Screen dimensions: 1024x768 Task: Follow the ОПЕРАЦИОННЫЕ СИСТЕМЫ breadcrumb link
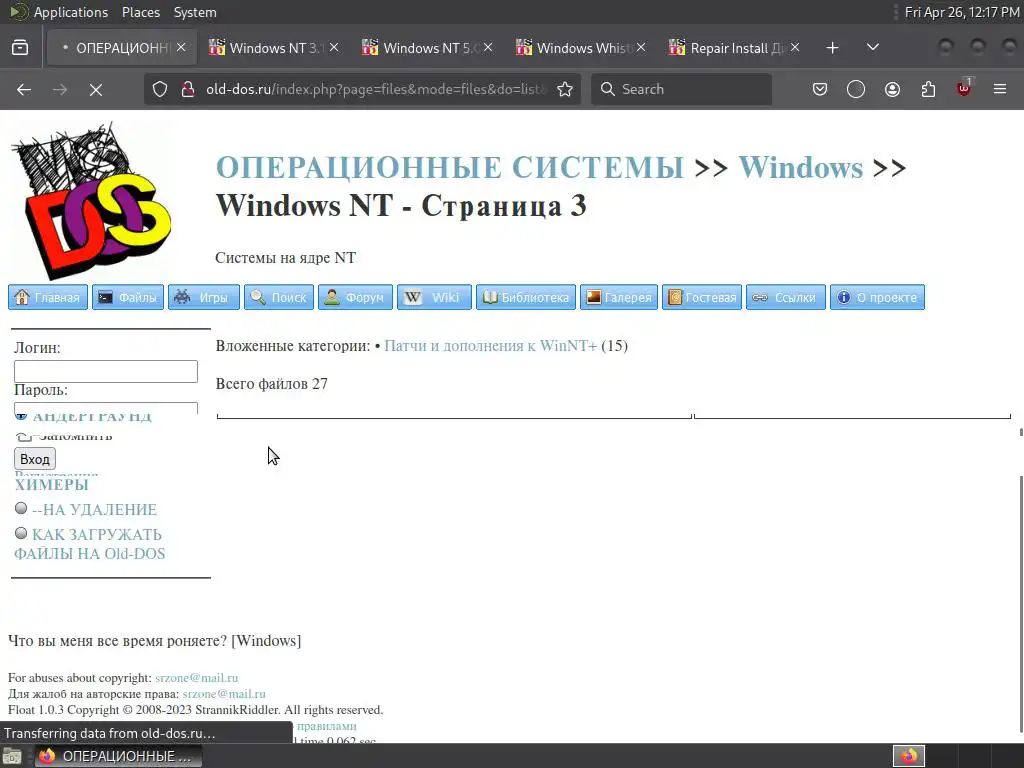tap(450, 168)
